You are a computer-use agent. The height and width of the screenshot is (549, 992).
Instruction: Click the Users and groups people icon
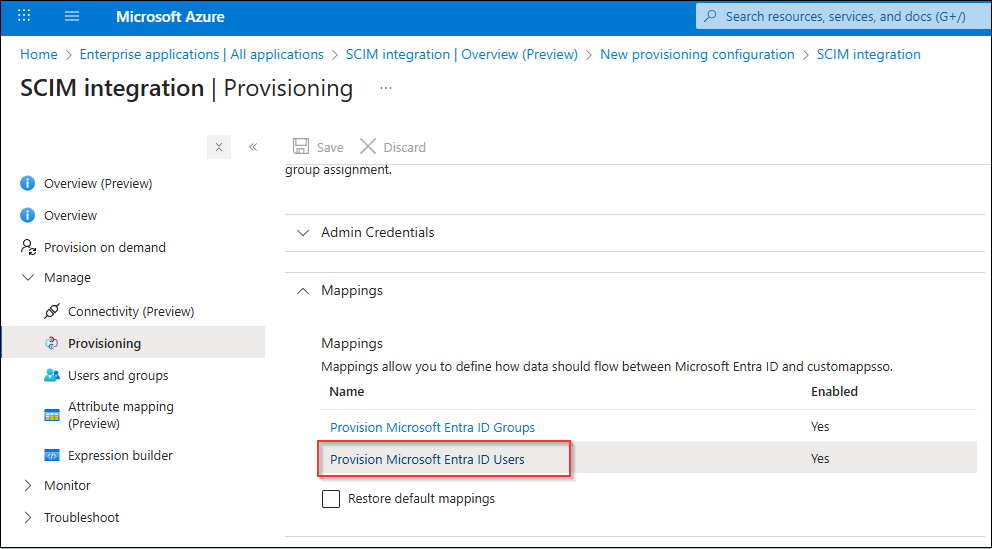[52, 375]
